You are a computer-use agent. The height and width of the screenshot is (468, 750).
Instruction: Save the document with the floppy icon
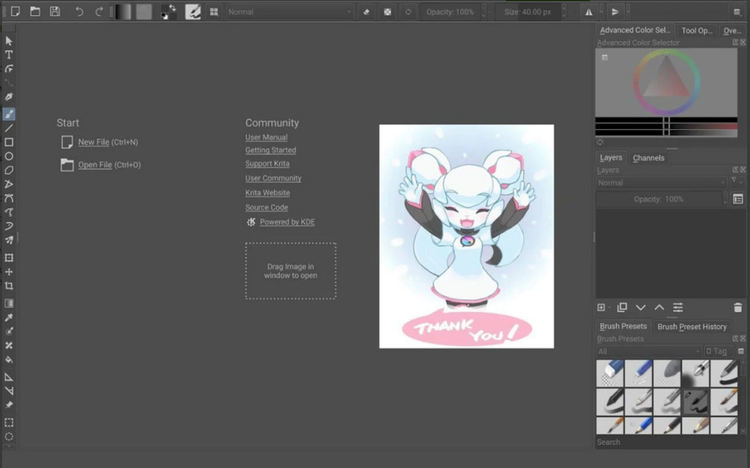(x=55, y=11)
